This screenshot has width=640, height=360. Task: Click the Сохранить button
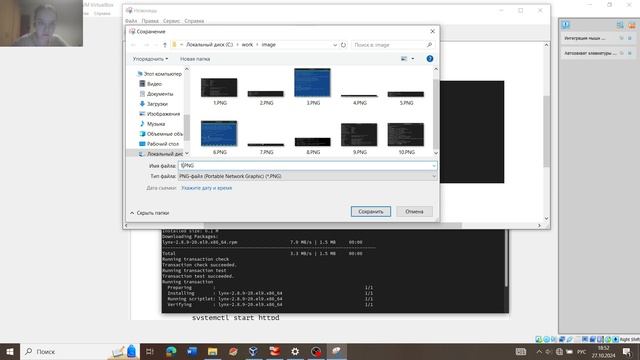371,211
